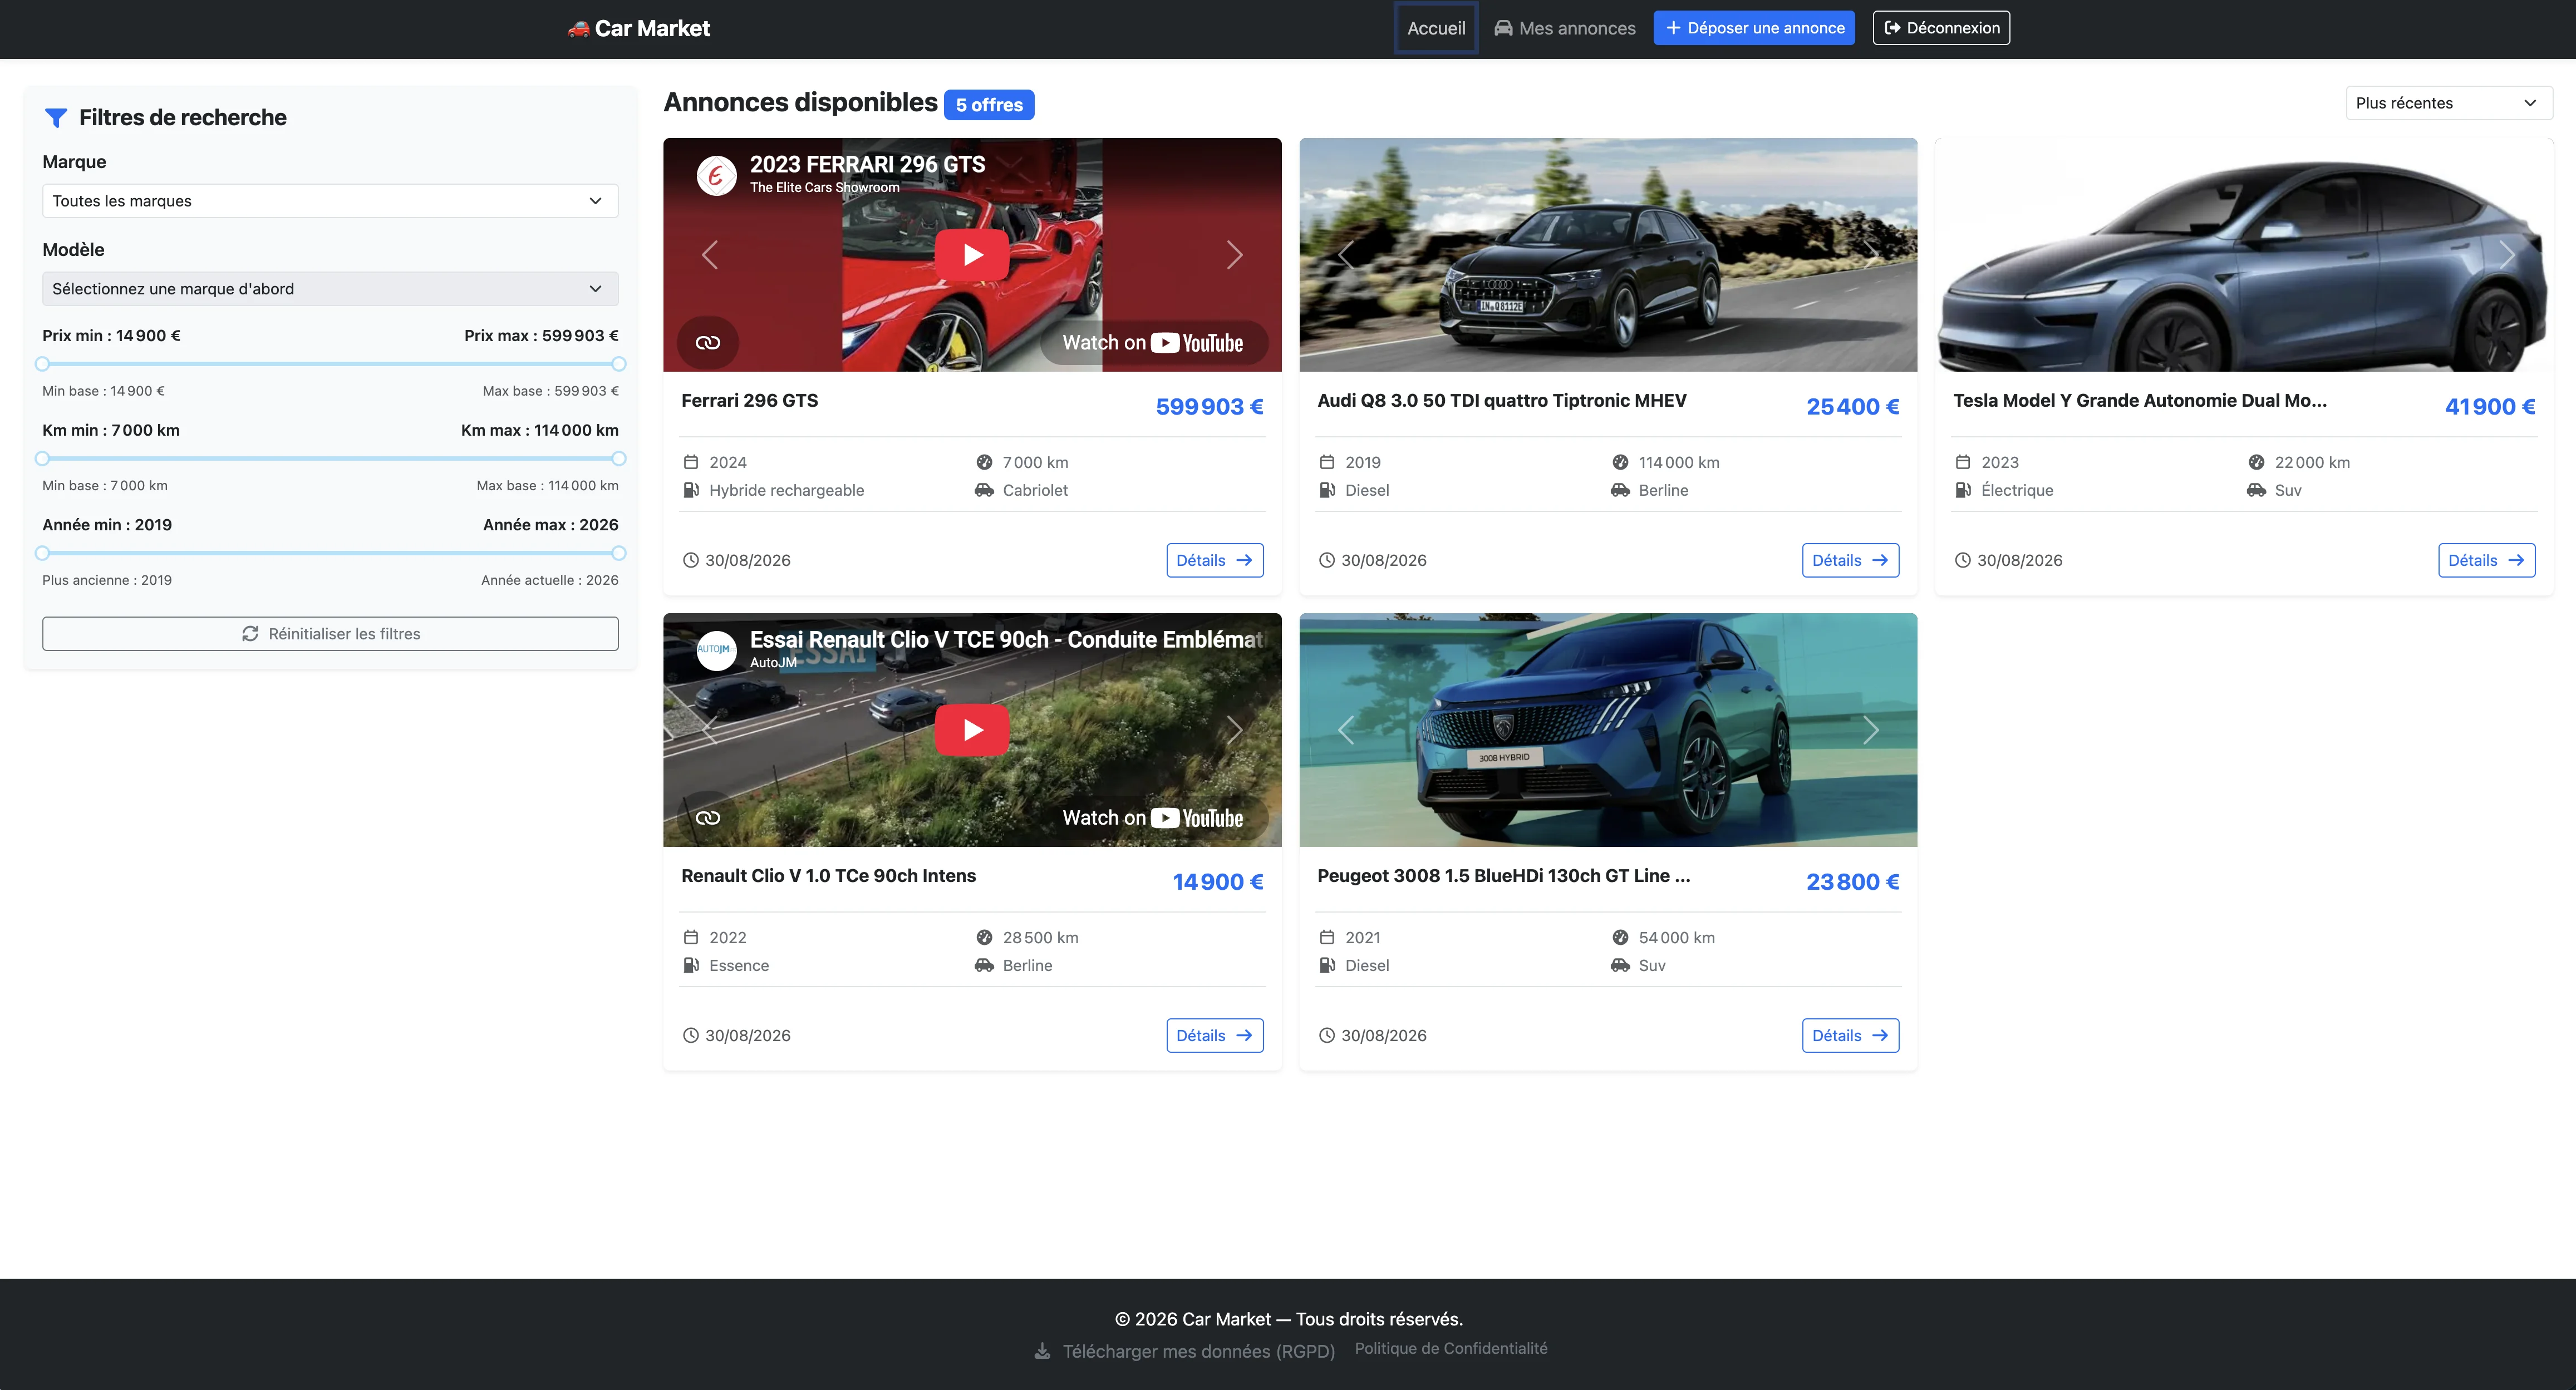Click Watch on YouTube on Clio video
The height and width of the screenshot is (1390, 2576).
[1153, 818]
